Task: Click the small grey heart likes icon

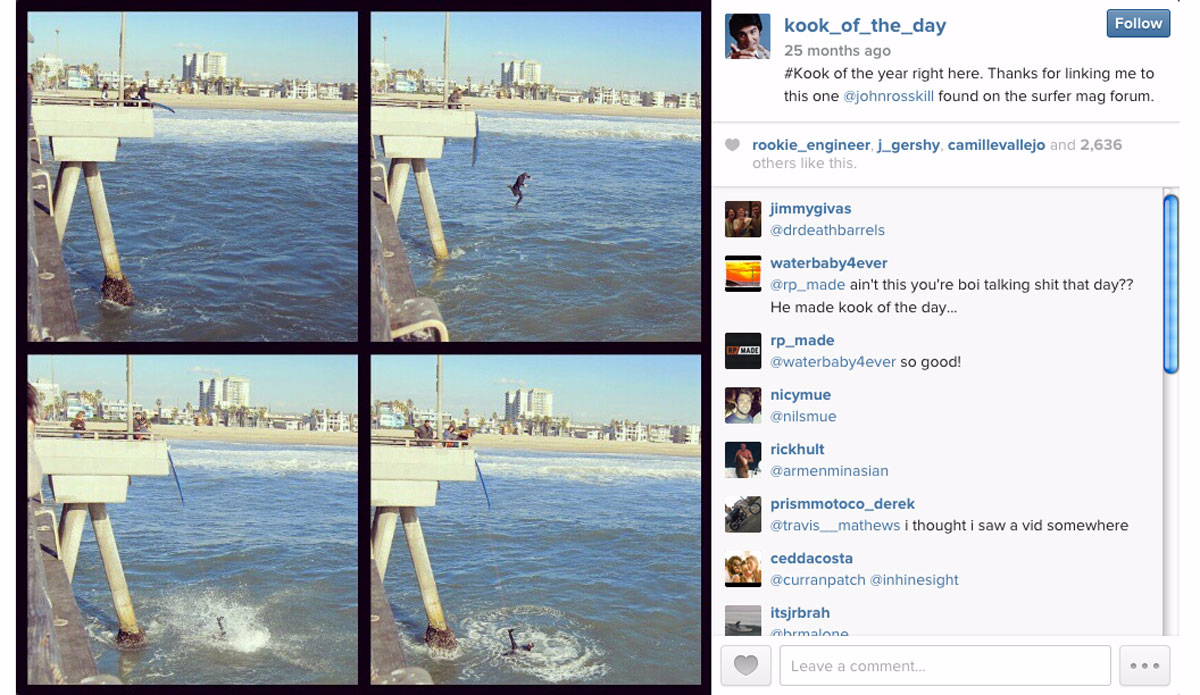Action: (x=732, y=145)
